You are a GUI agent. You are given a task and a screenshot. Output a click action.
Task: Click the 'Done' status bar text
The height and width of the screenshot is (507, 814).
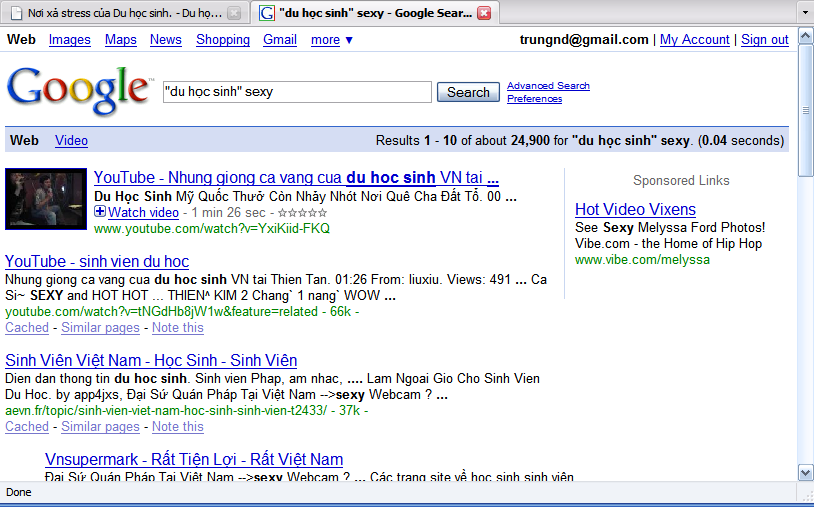(x=19, y=492)
